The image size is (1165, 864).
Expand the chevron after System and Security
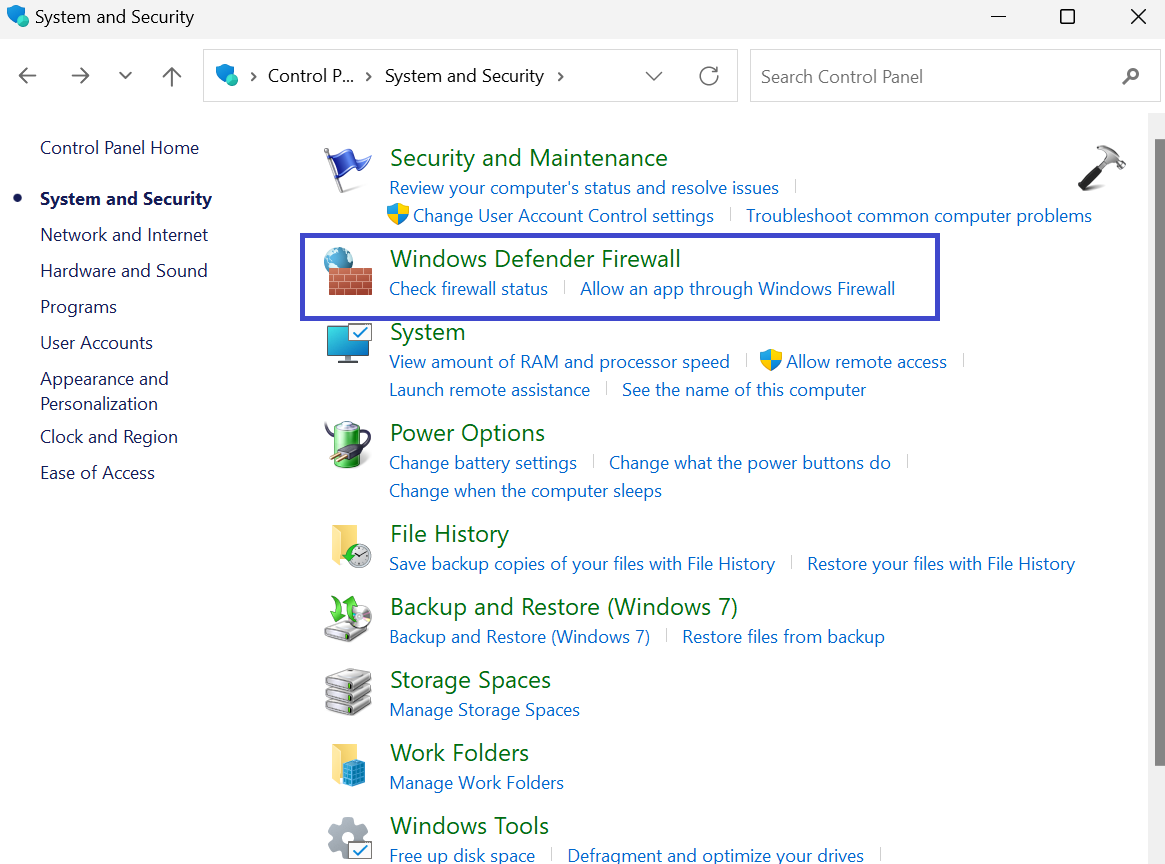click(x=560, y=76)
